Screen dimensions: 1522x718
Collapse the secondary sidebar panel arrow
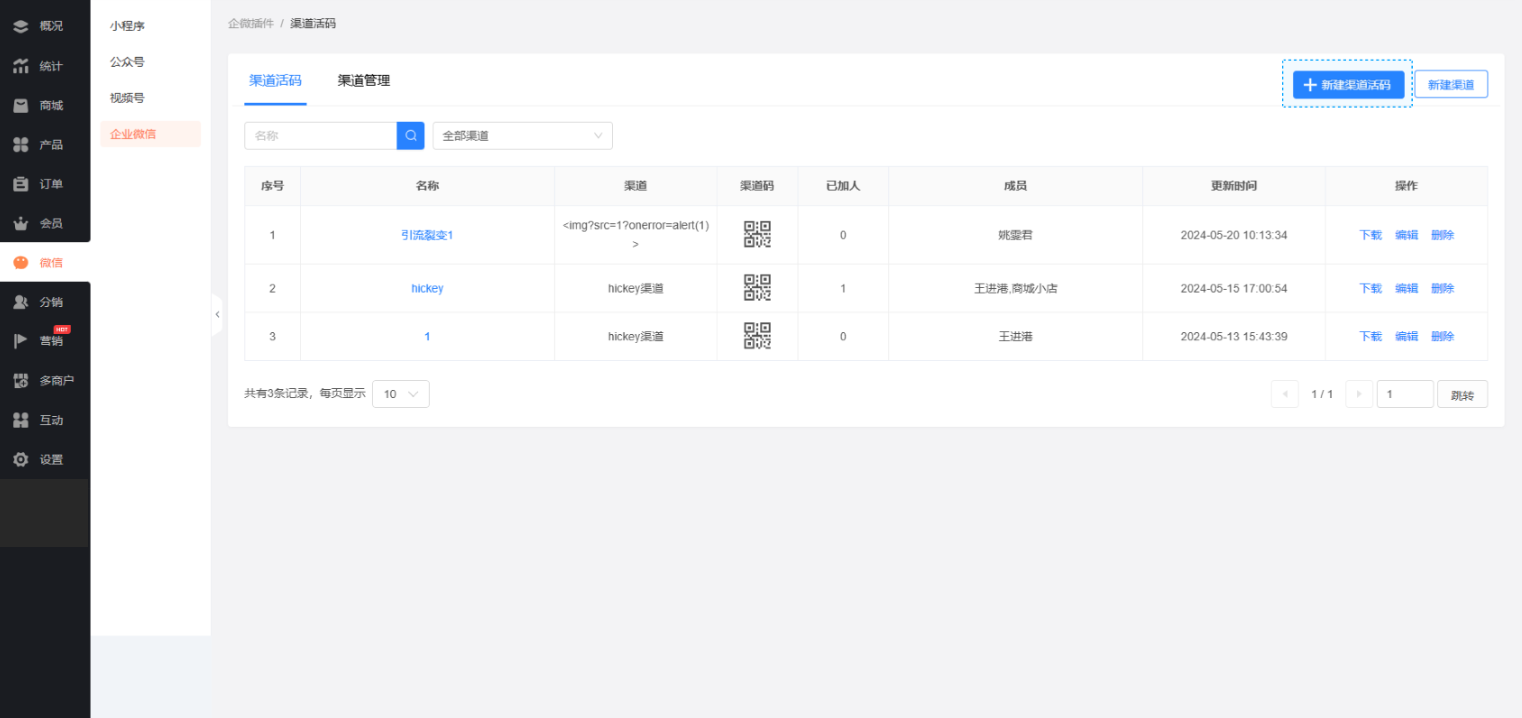click(217, 314)
